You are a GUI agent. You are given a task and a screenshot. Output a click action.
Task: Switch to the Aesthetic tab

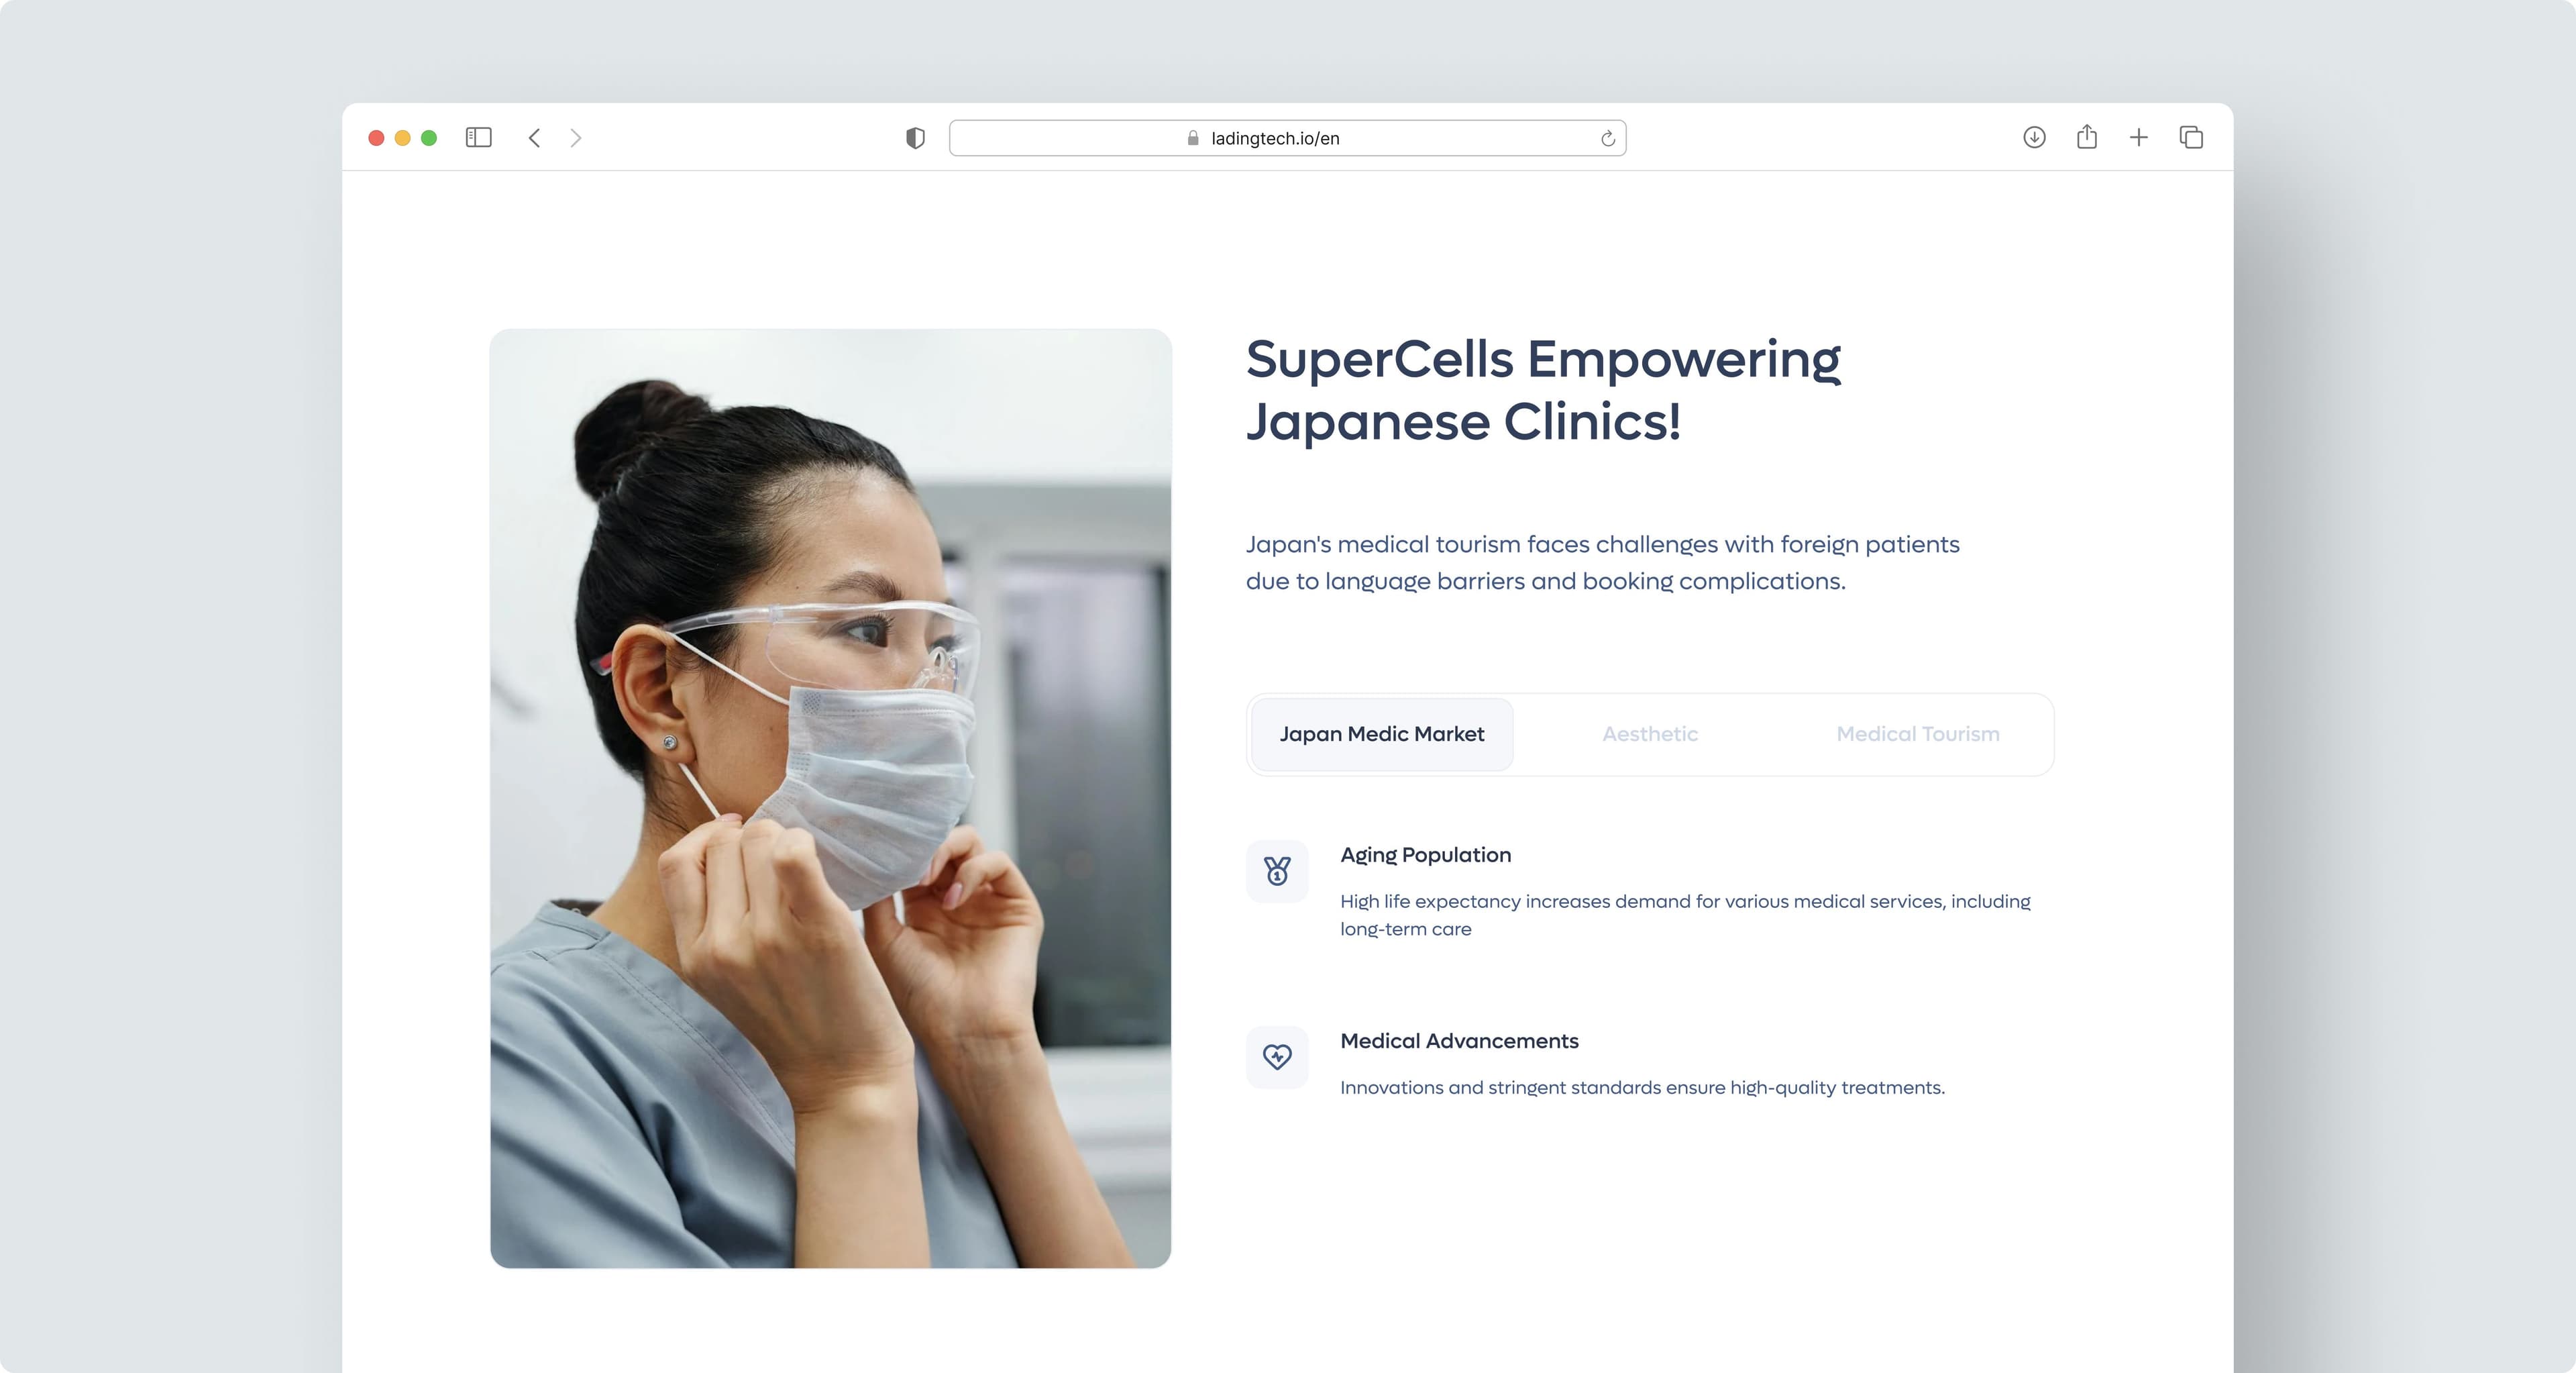point(1650,734)
